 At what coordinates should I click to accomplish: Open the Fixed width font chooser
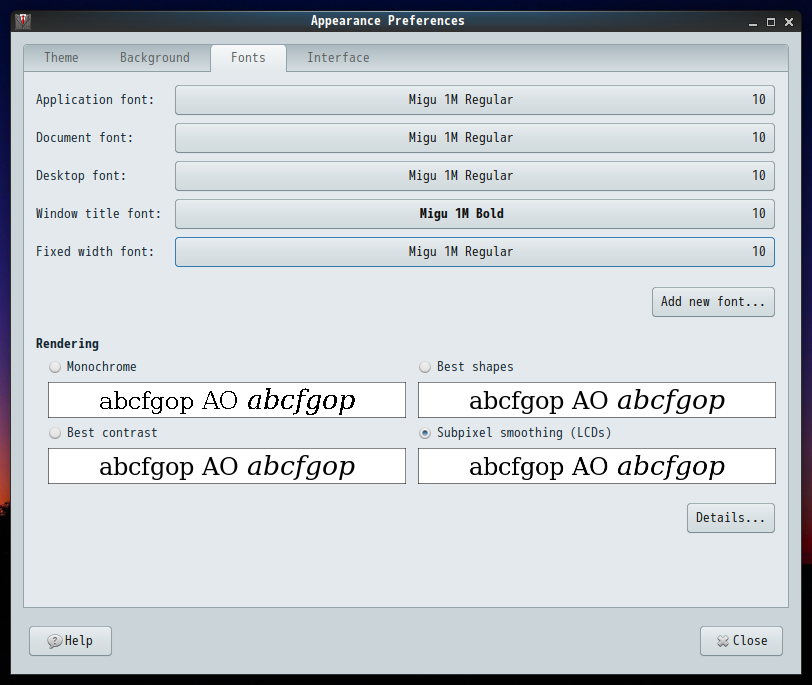(474, 252)
